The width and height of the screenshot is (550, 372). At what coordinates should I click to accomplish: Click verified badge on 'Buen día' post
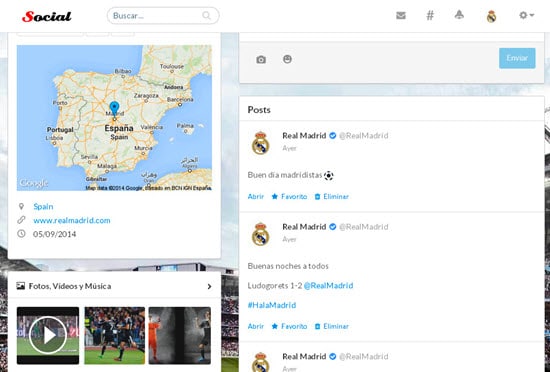(333, 136)
